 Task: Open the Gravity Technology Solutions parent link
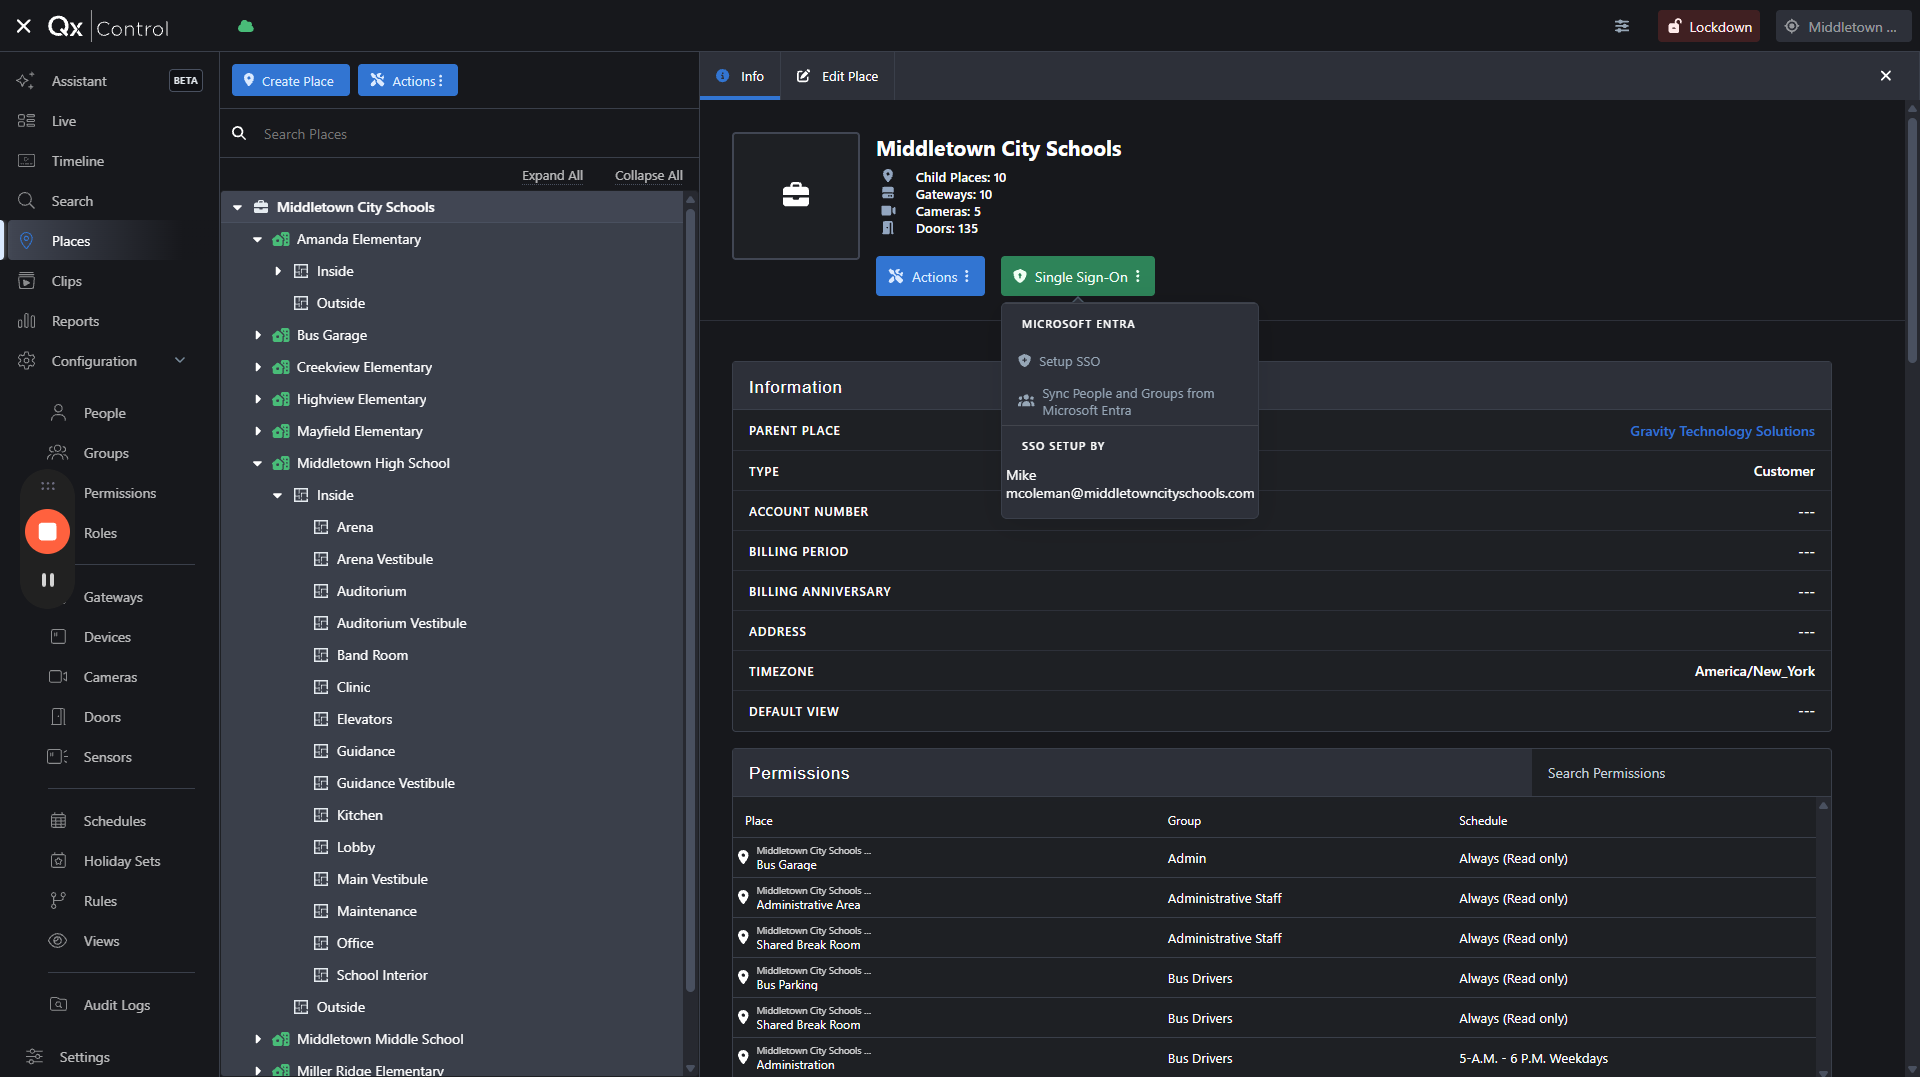click(x=1722, y=431)
